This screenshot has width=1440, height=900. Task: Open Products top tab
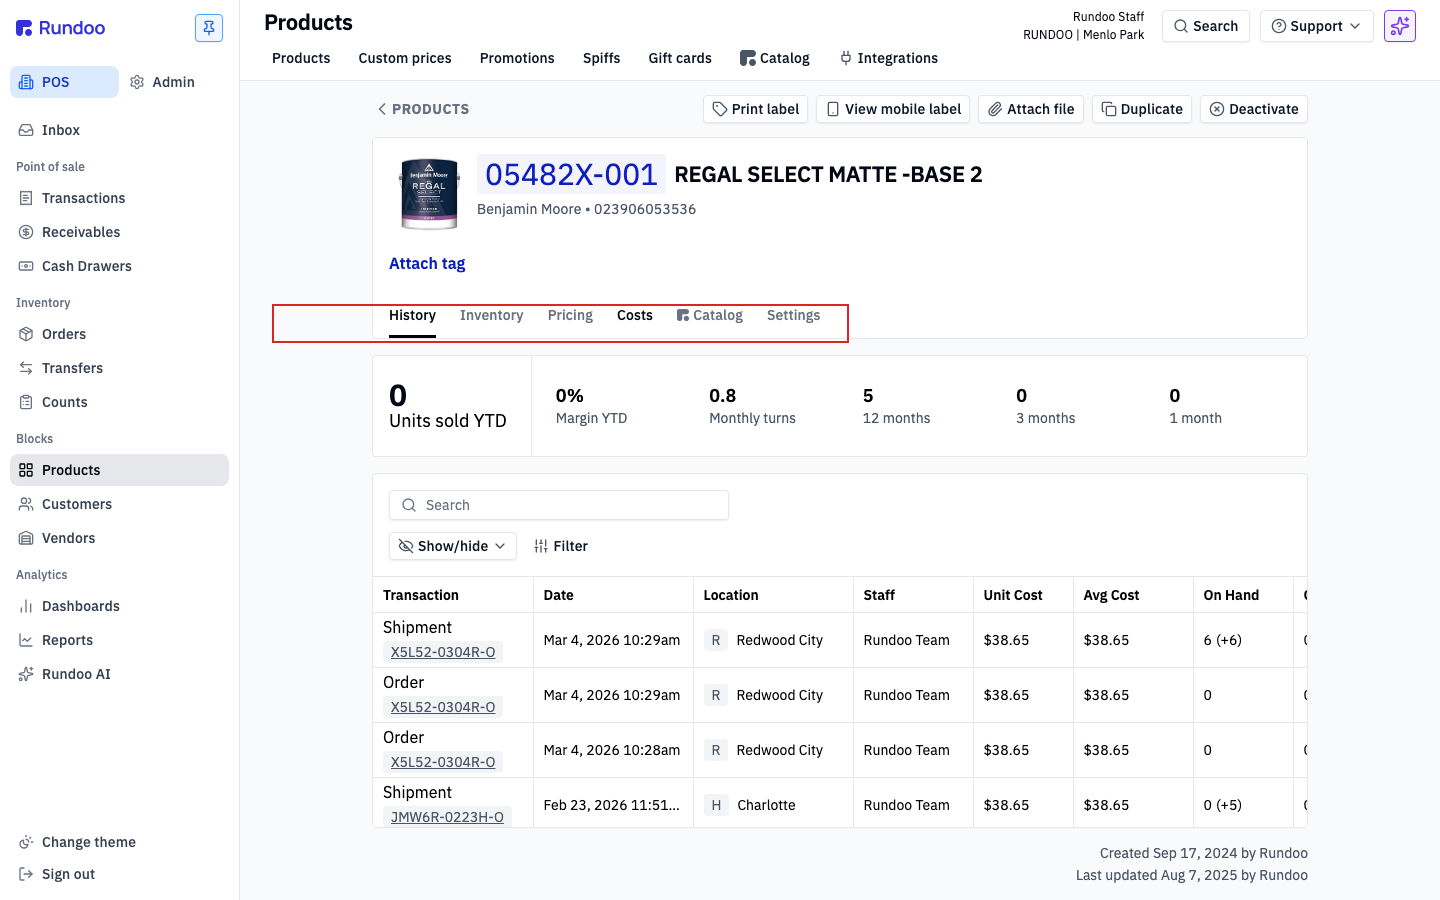pyautogui.click(x=301, y=58)
